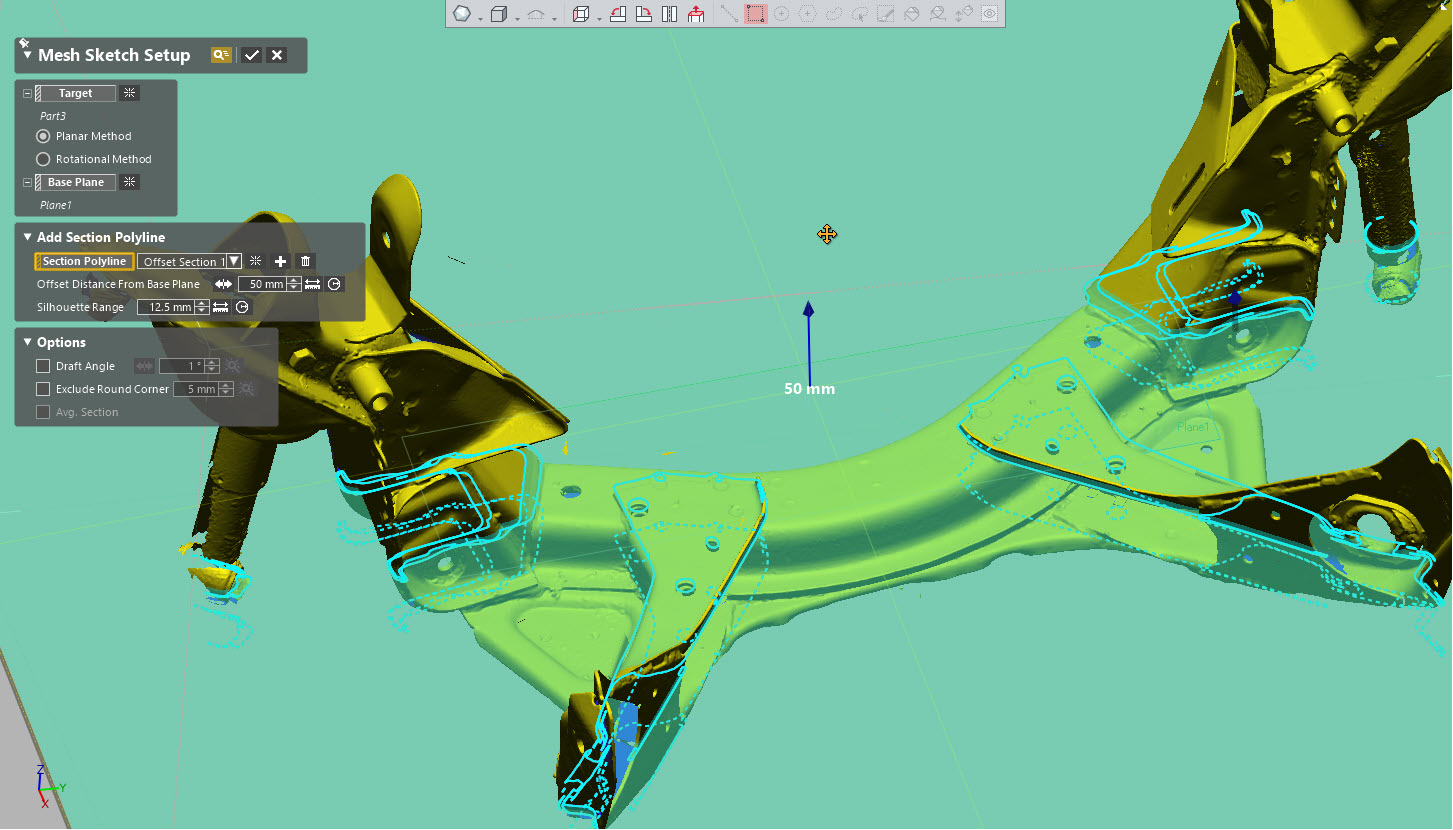
Task: Choose the Planar Method radio button
Action: (x=43, y=136)
